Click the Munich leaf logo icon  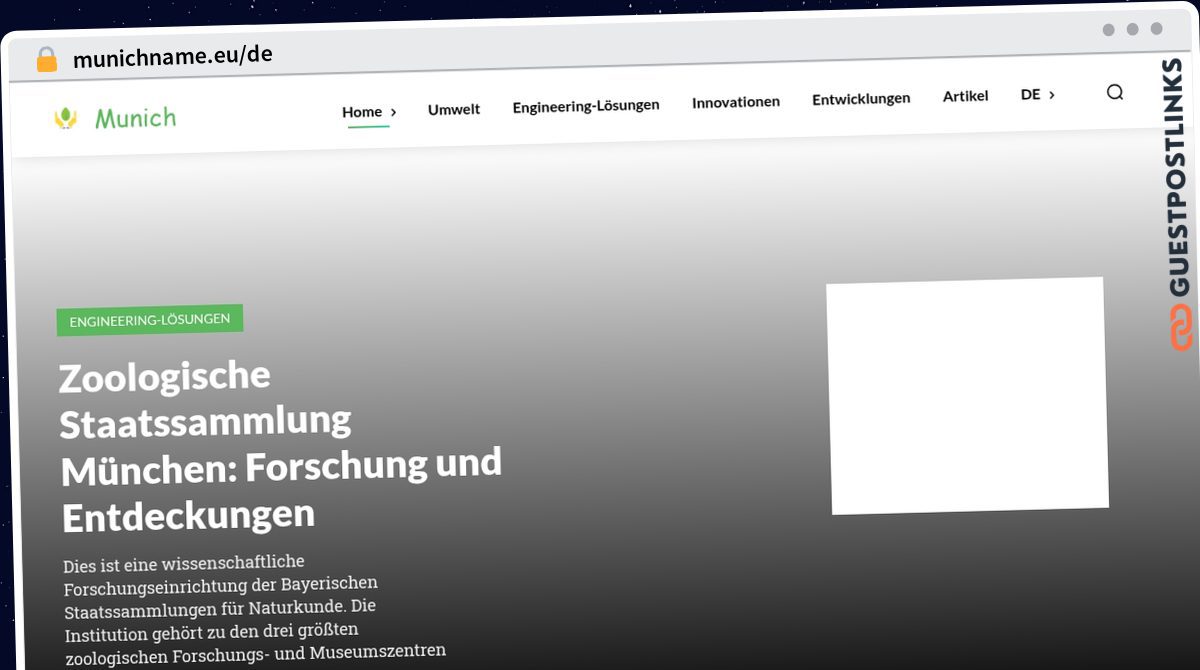(x=66, y=118)
